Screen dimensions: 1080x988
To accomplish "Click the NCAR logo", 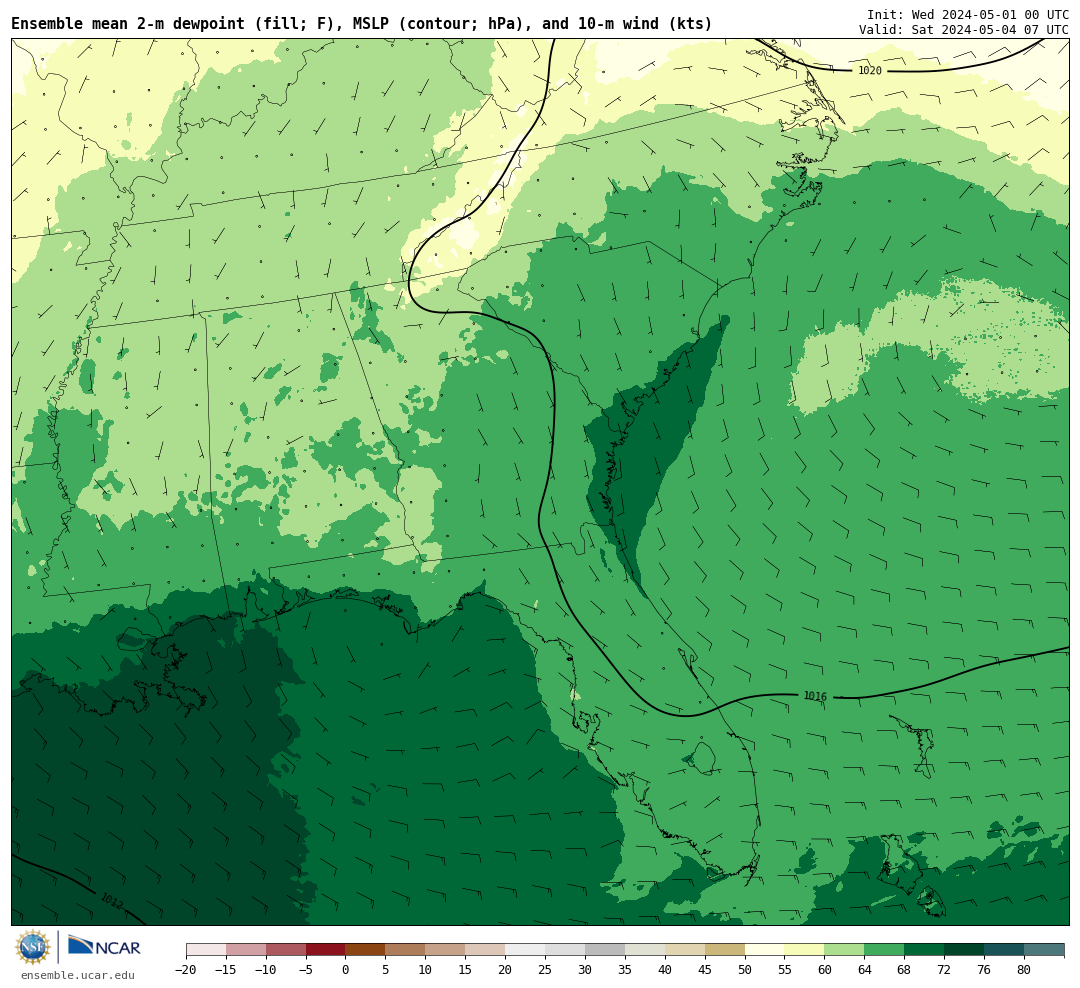I will click(105, 948).
